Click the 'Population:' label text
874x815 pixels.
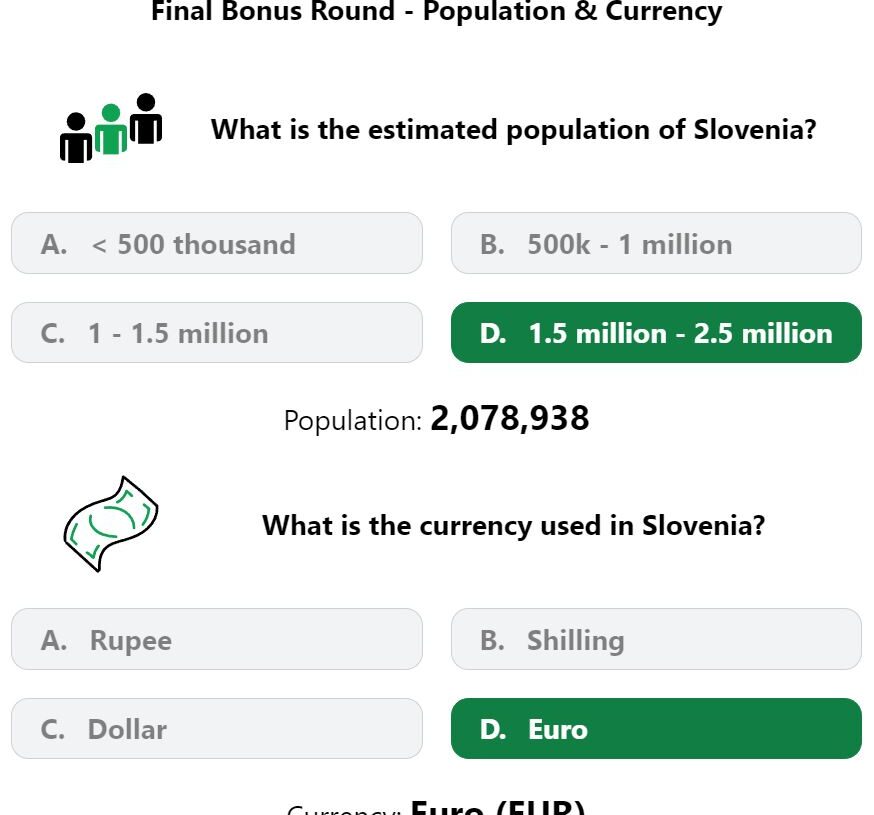pos(353,420)
